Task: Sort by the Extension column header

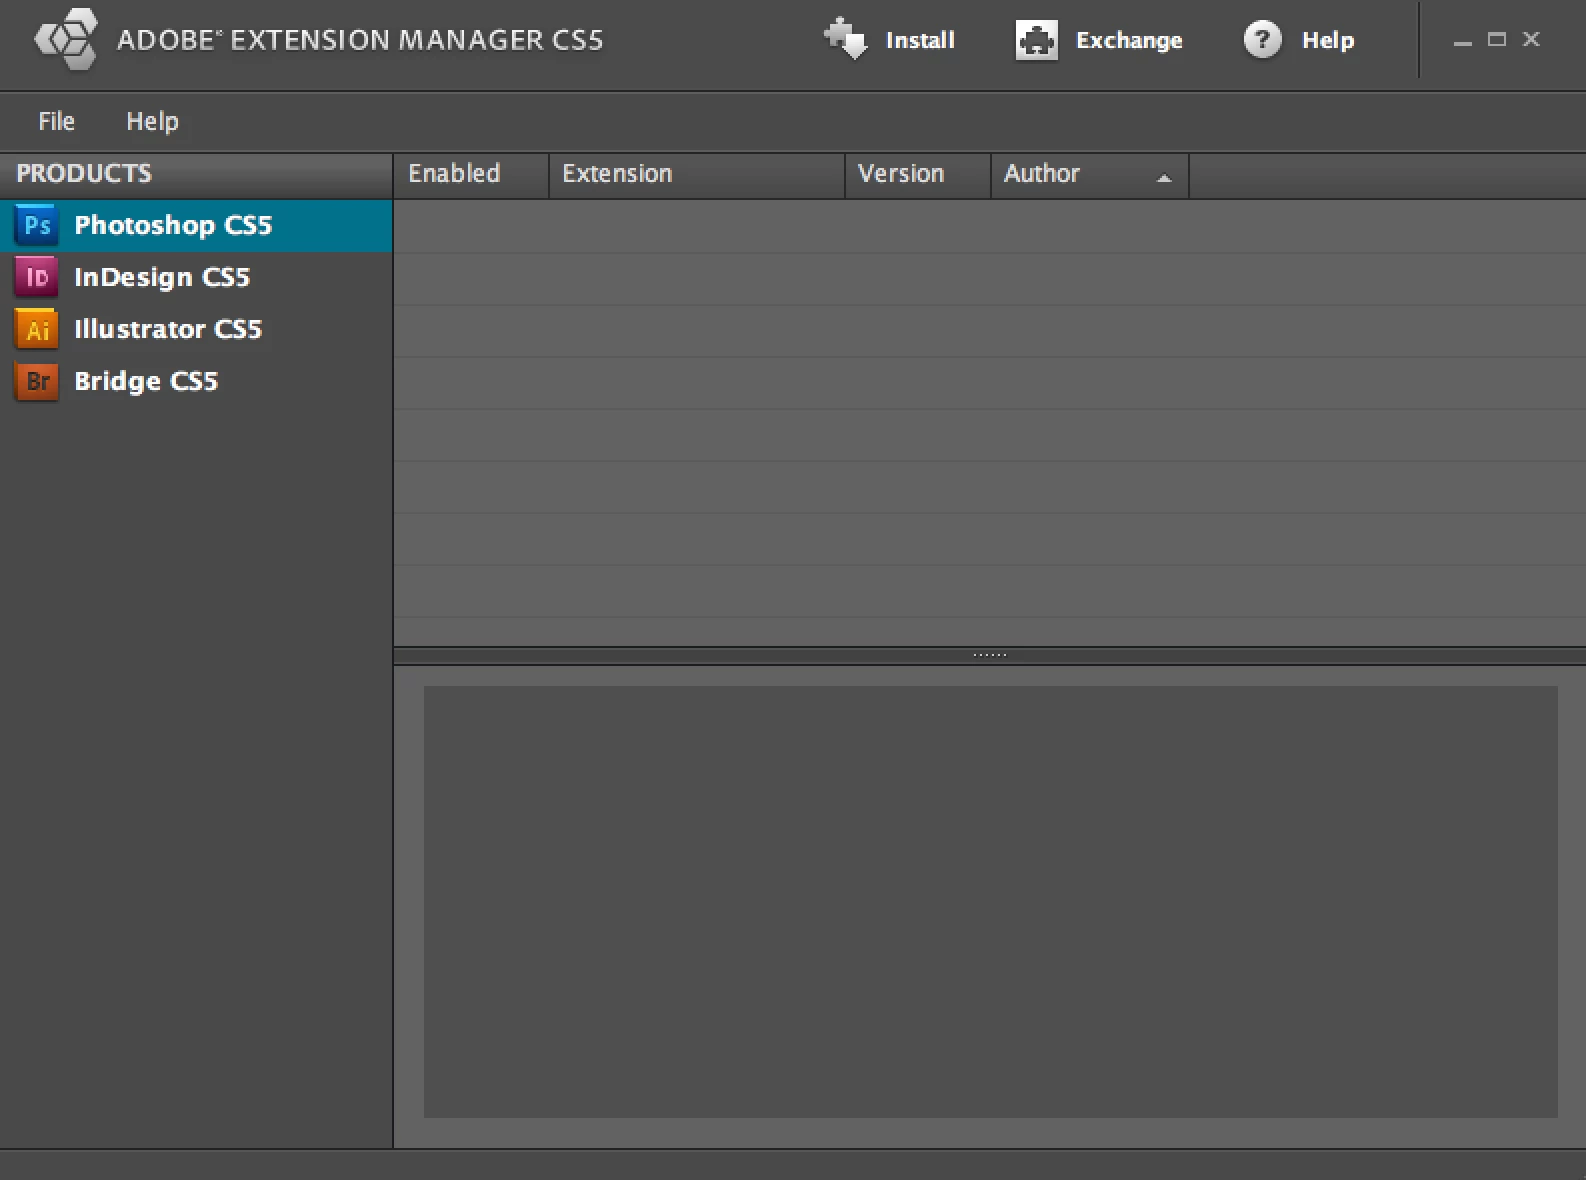Action: click(697, 174)
